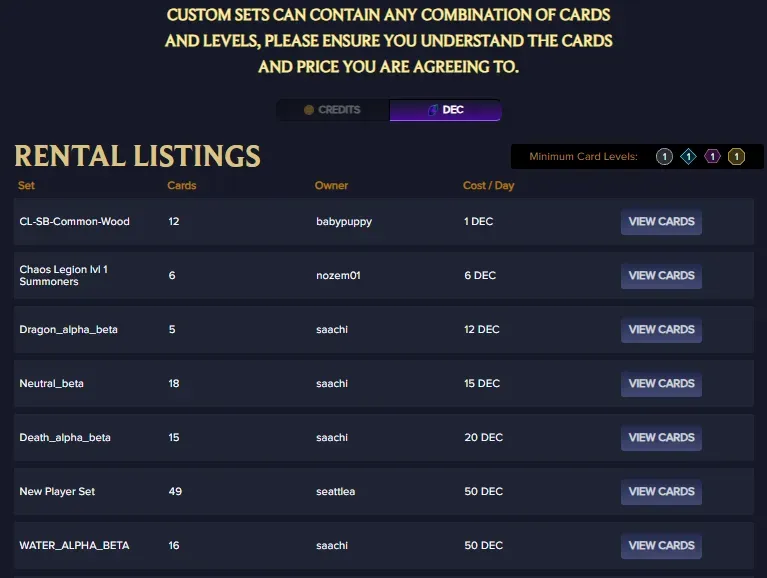
Task: View cards in the Neutral_beta set
Action: pos(661,384)
